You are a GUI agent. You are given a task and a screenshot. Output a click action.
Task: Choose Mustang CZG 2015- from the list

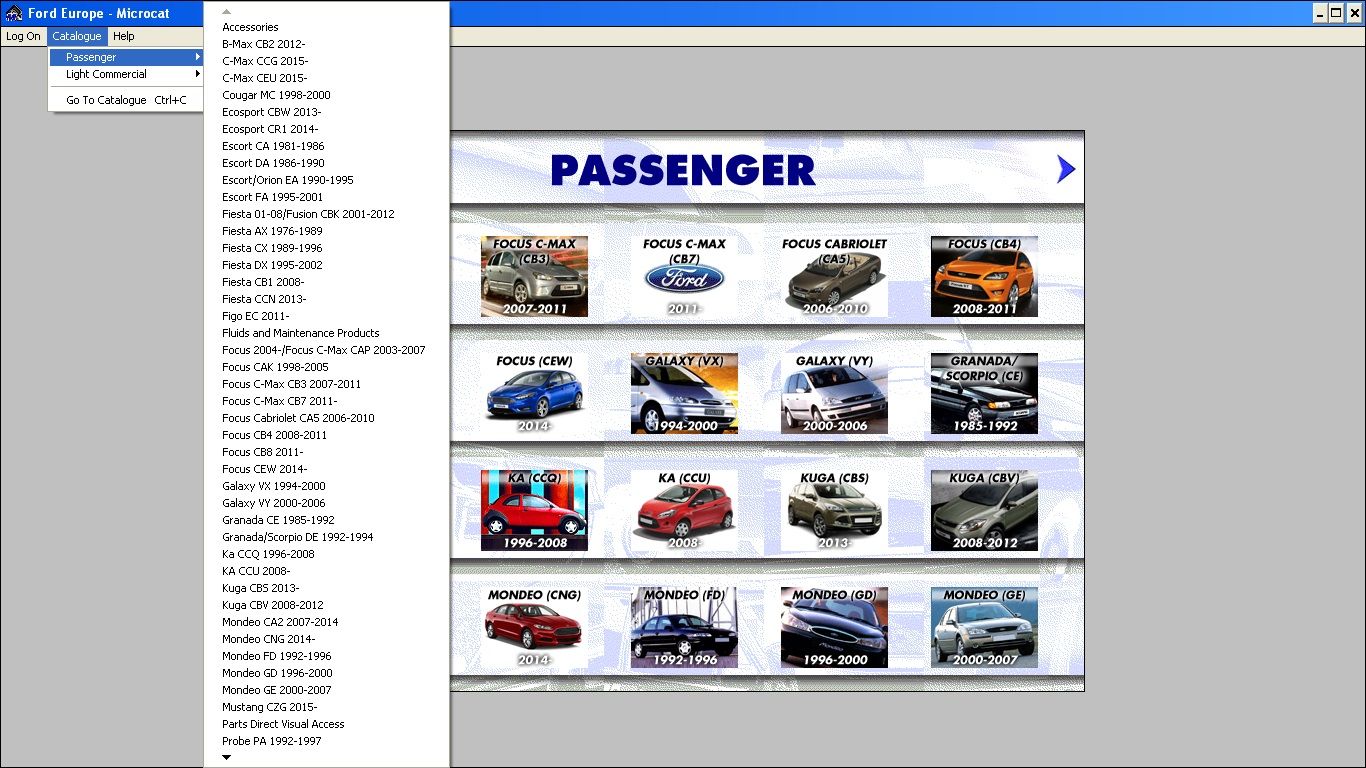tap(269, 707)
